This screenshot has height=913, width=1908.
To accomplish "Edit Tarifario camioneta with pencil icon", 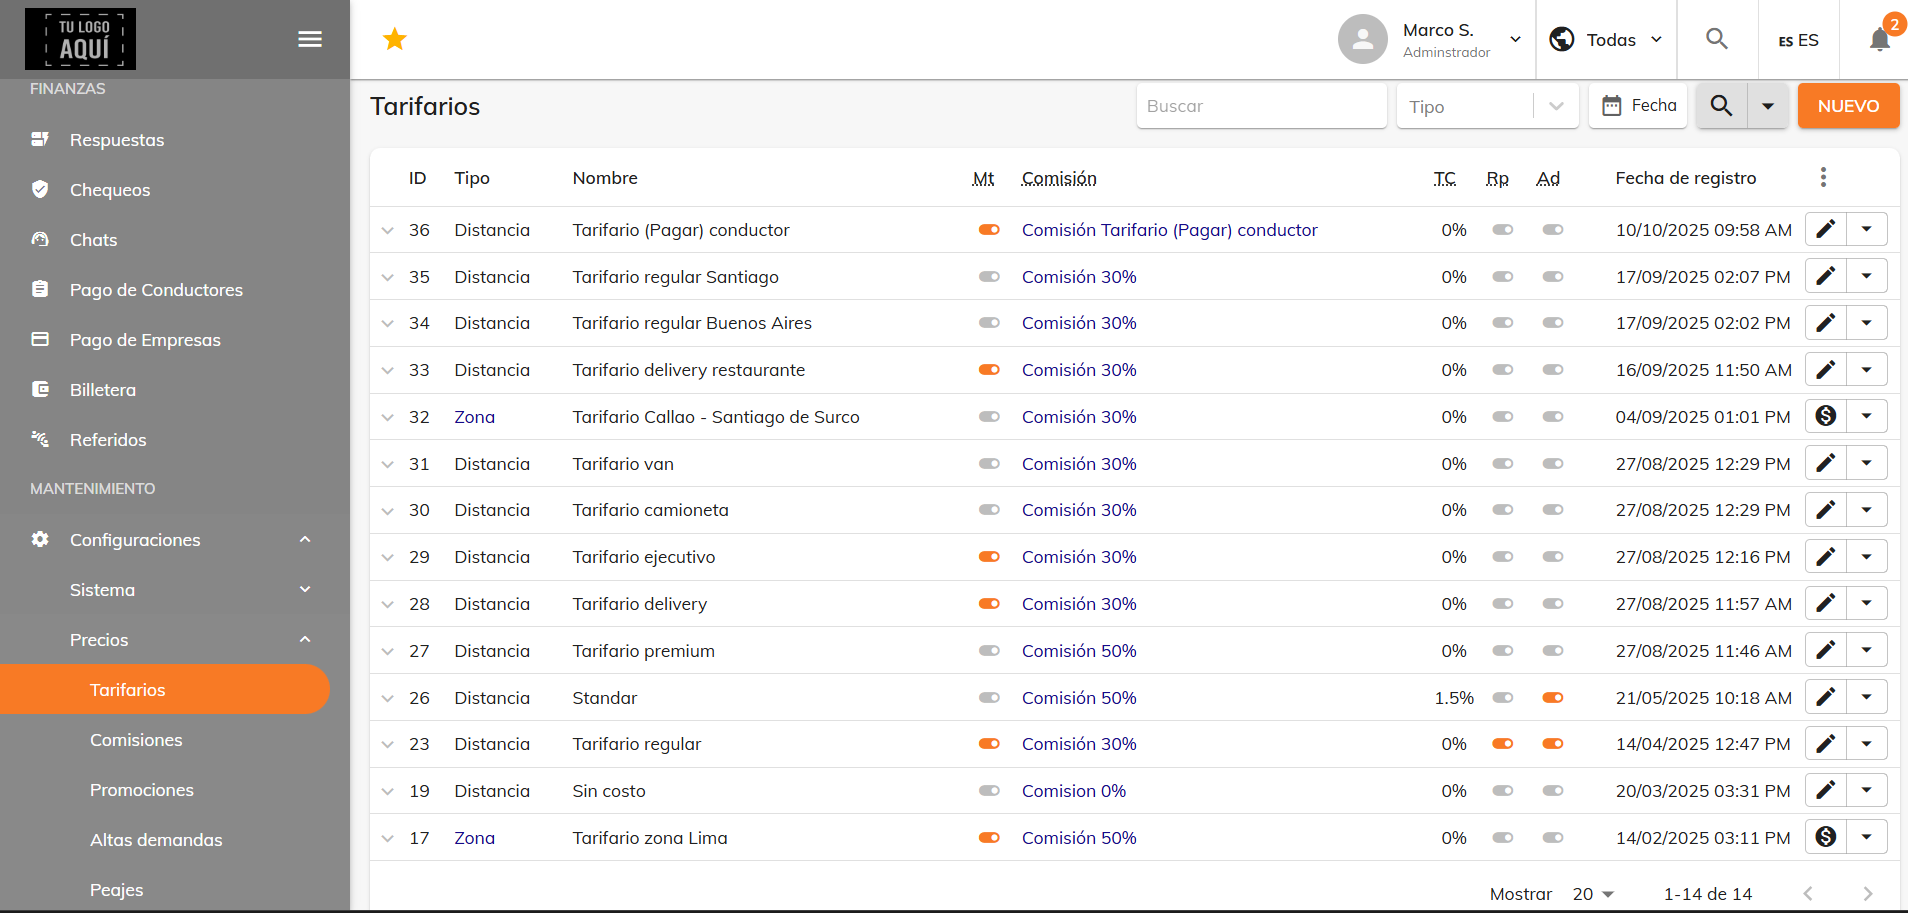I will pyautogui.click(x=1826, y=509).
